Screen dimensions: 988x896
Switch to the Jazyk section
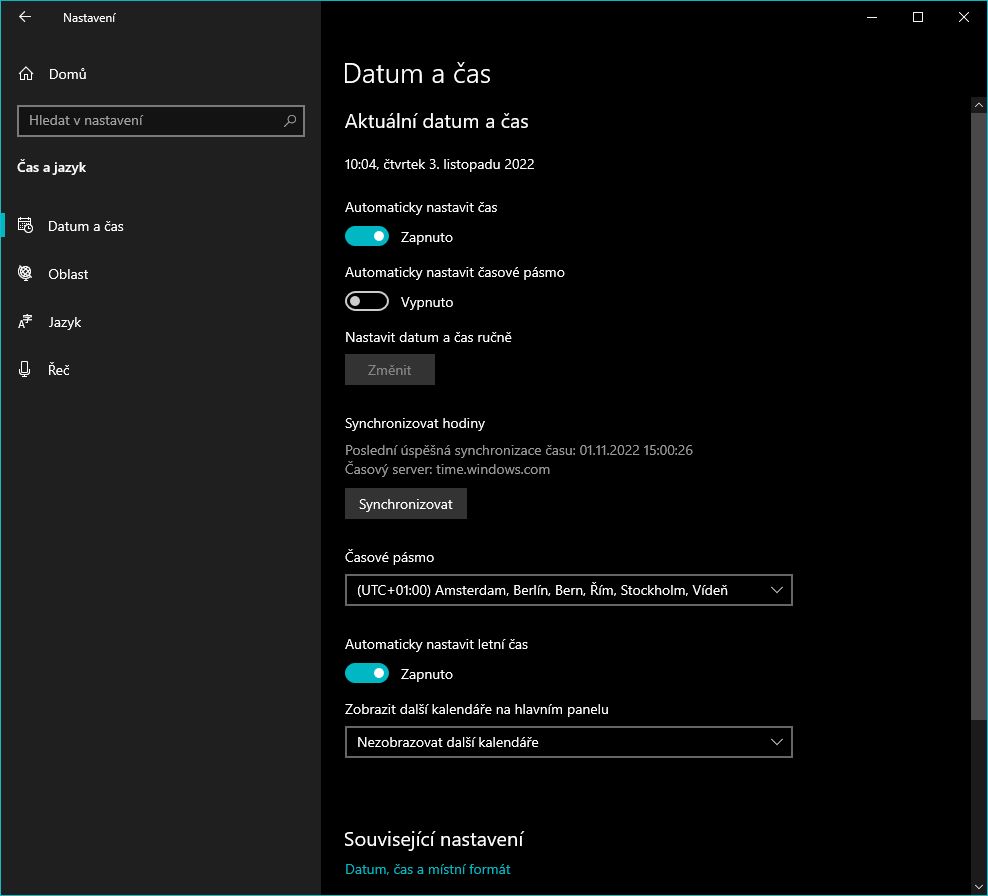click(64, 322)
